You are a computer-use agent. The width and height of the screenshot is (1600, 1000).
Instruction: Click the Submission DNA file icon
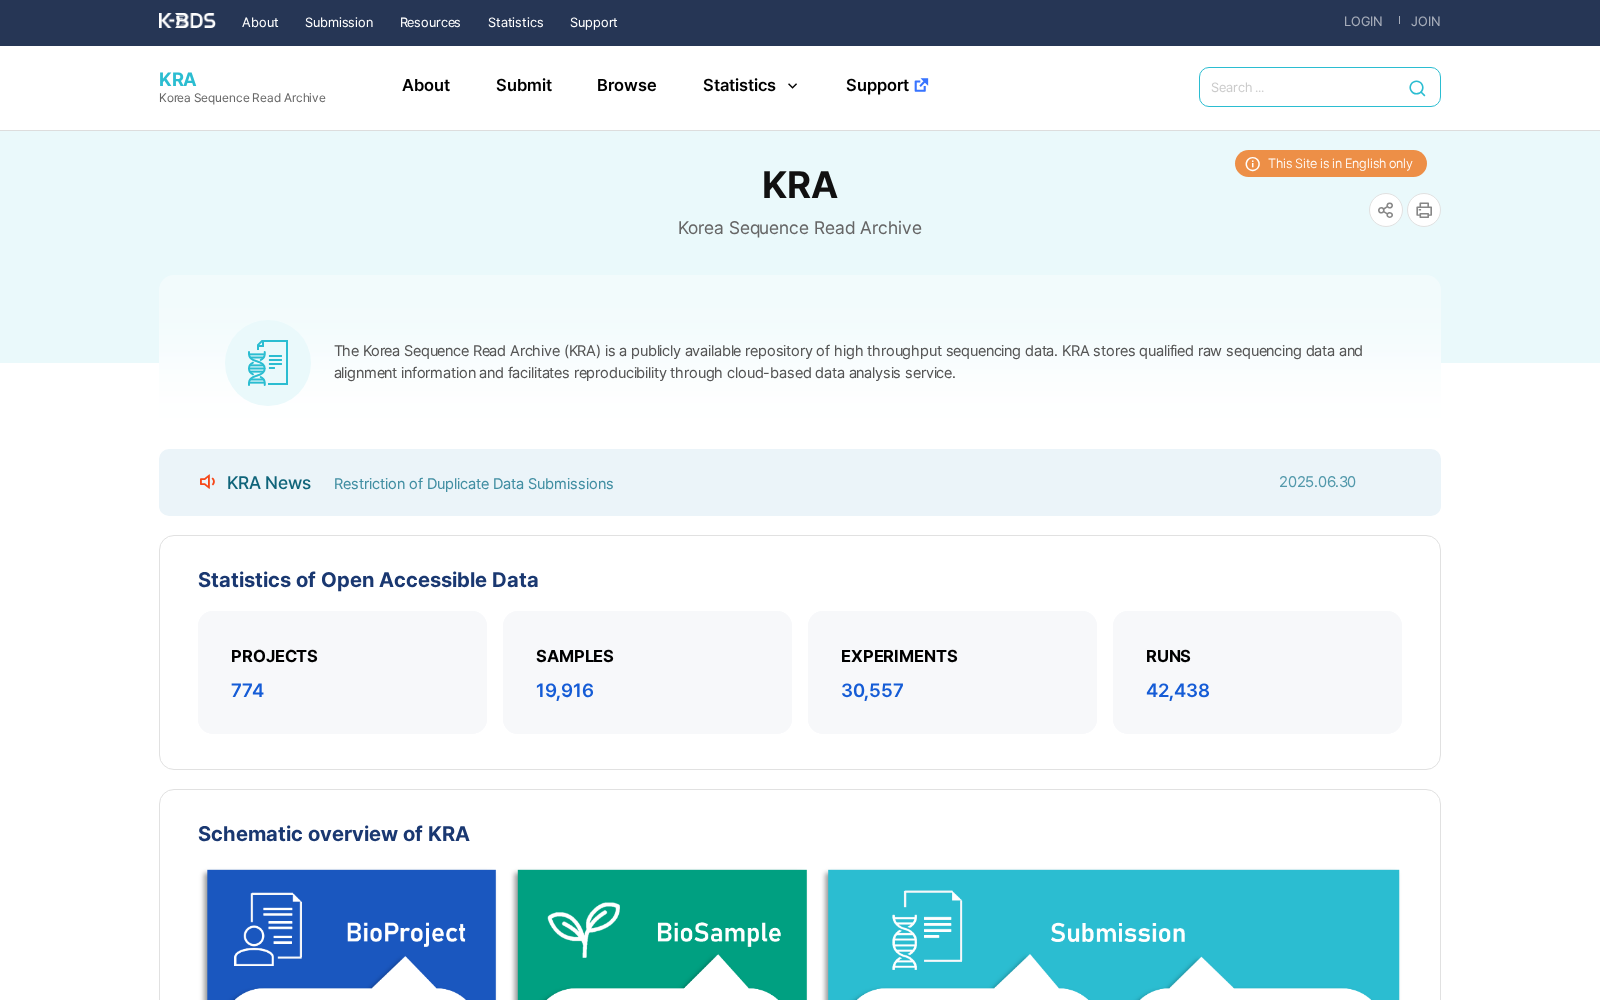tap(926, 930)
